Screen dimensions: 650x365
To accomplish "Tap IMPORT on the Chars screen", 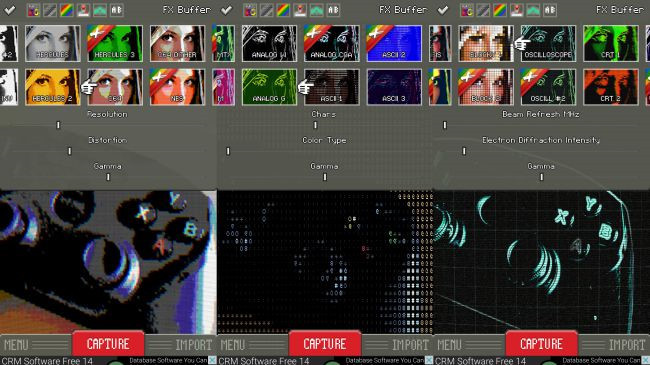I will [x=410, y=345].
